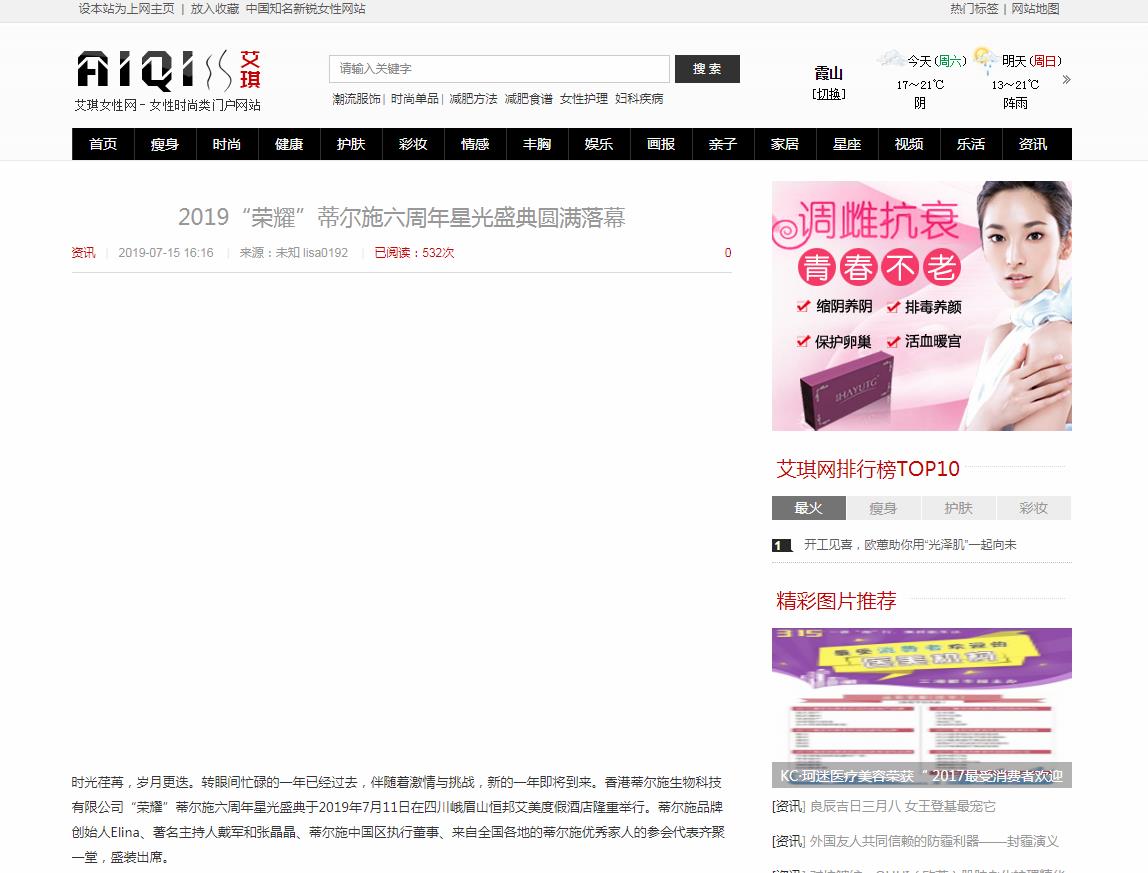Open 首页 in main navigation
The height and width of the screenshot is (873, 1148).
pyautogui.click(x=103, y=144)
